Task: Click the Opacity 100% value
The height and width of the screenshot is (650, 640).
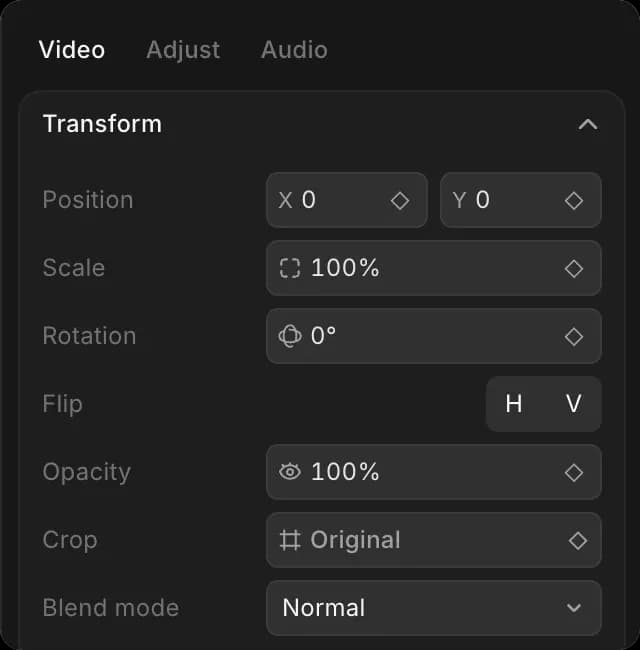Action: (345, 472)
